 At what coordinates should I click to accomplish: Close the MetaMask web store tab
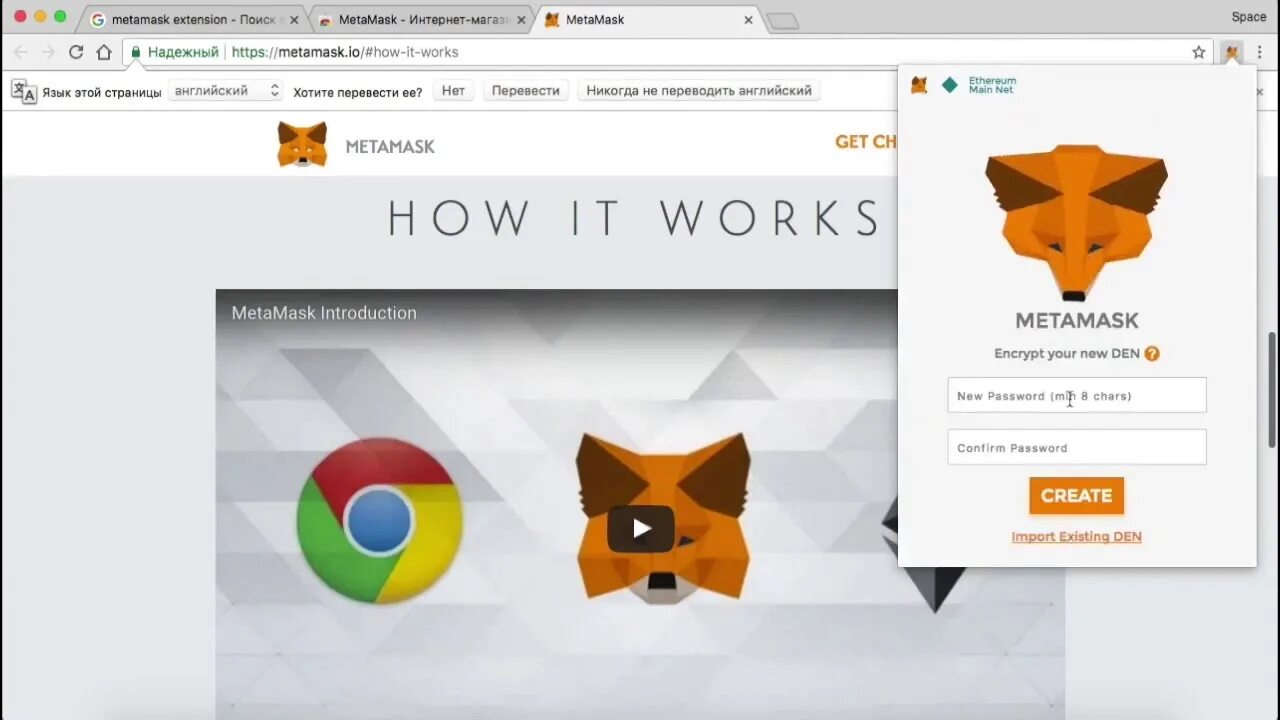pyautogui.click(x=521, y=19)
